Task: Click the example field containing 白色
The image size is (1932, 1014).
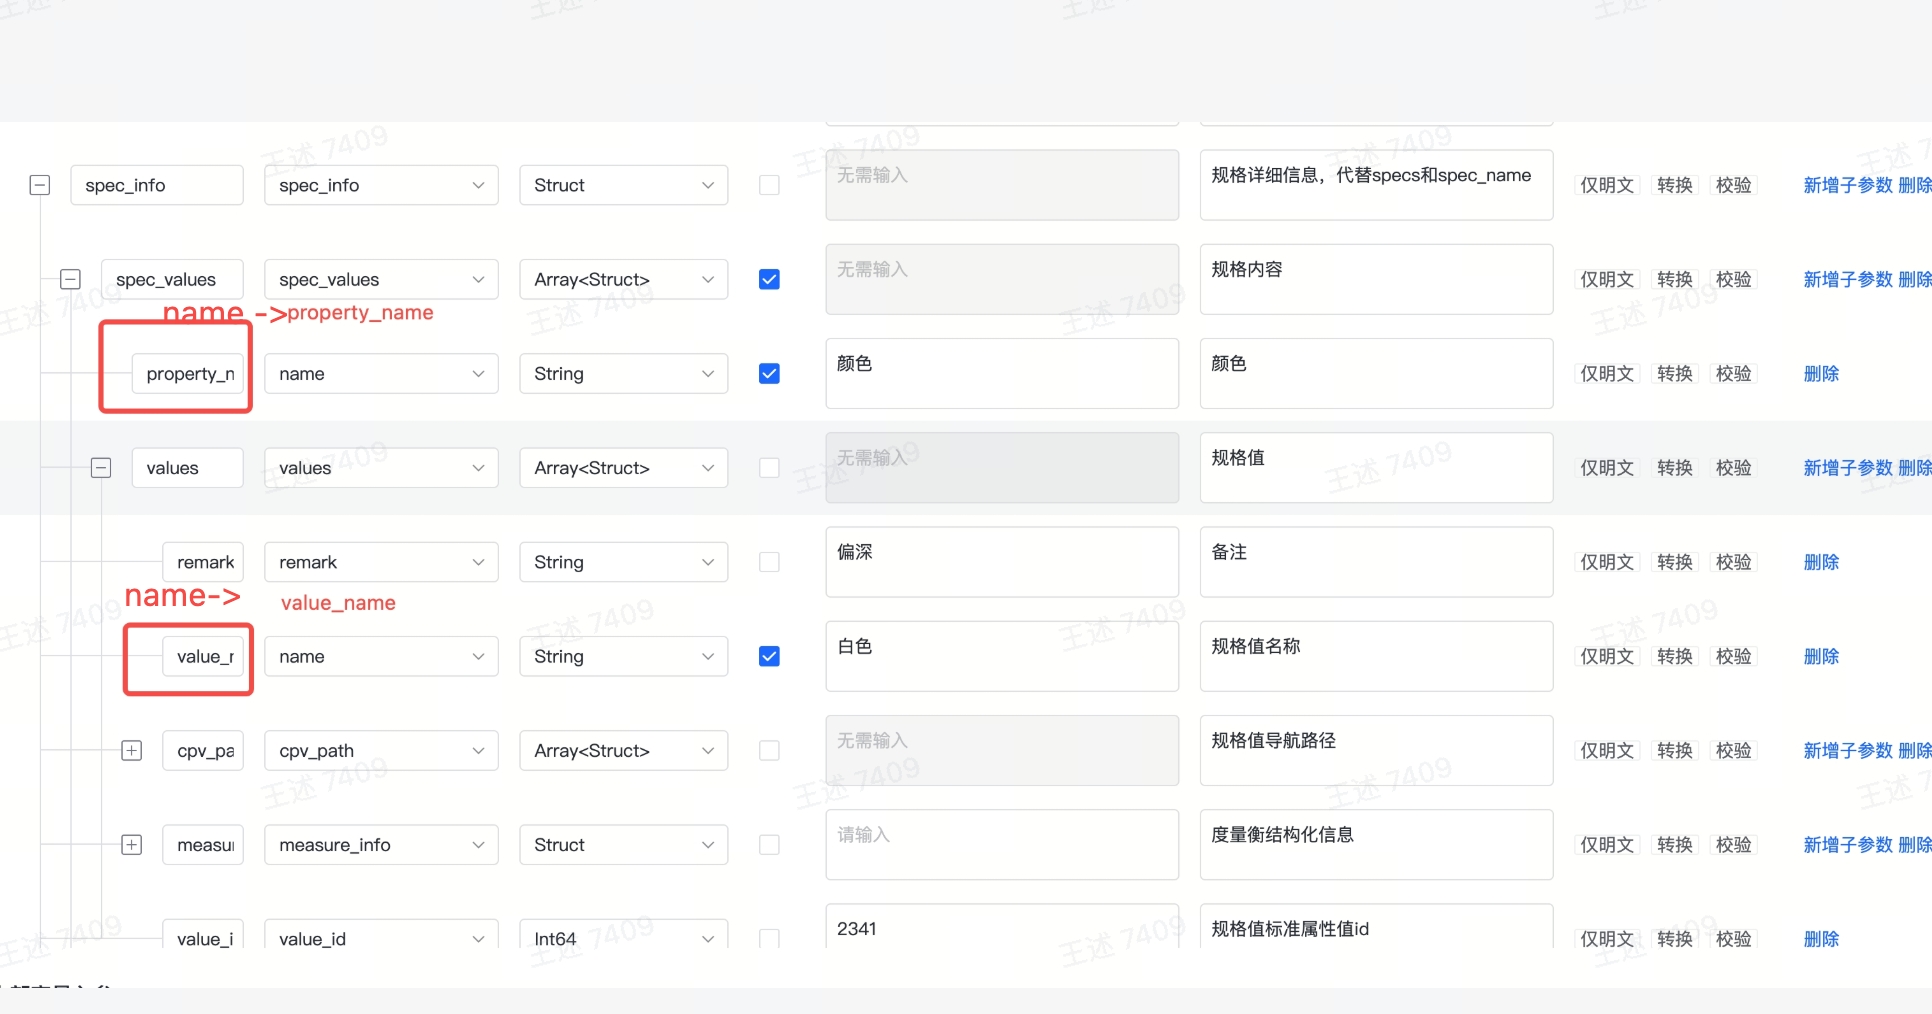Action: tap(1001, 656)
